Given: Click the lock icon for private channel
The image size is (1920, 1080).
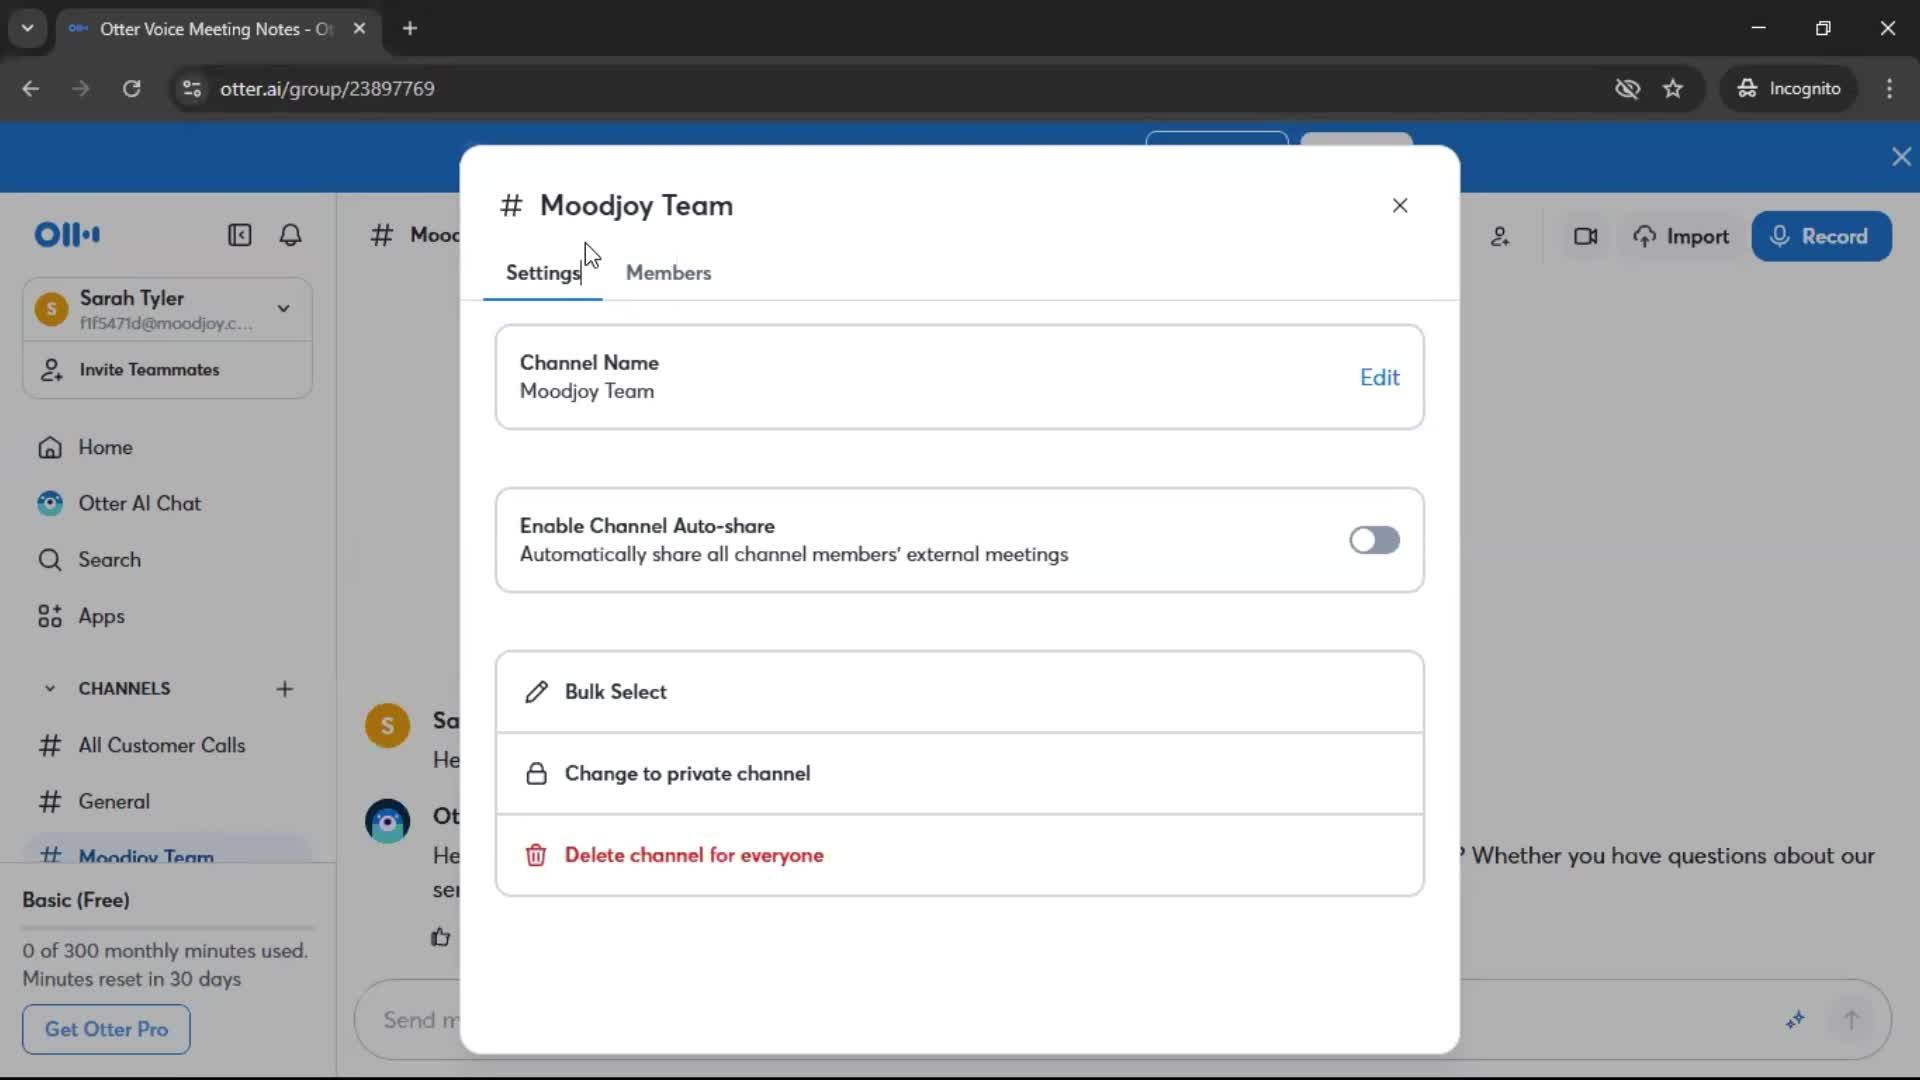Looking at the screenshot, I should tap(536, 774).
